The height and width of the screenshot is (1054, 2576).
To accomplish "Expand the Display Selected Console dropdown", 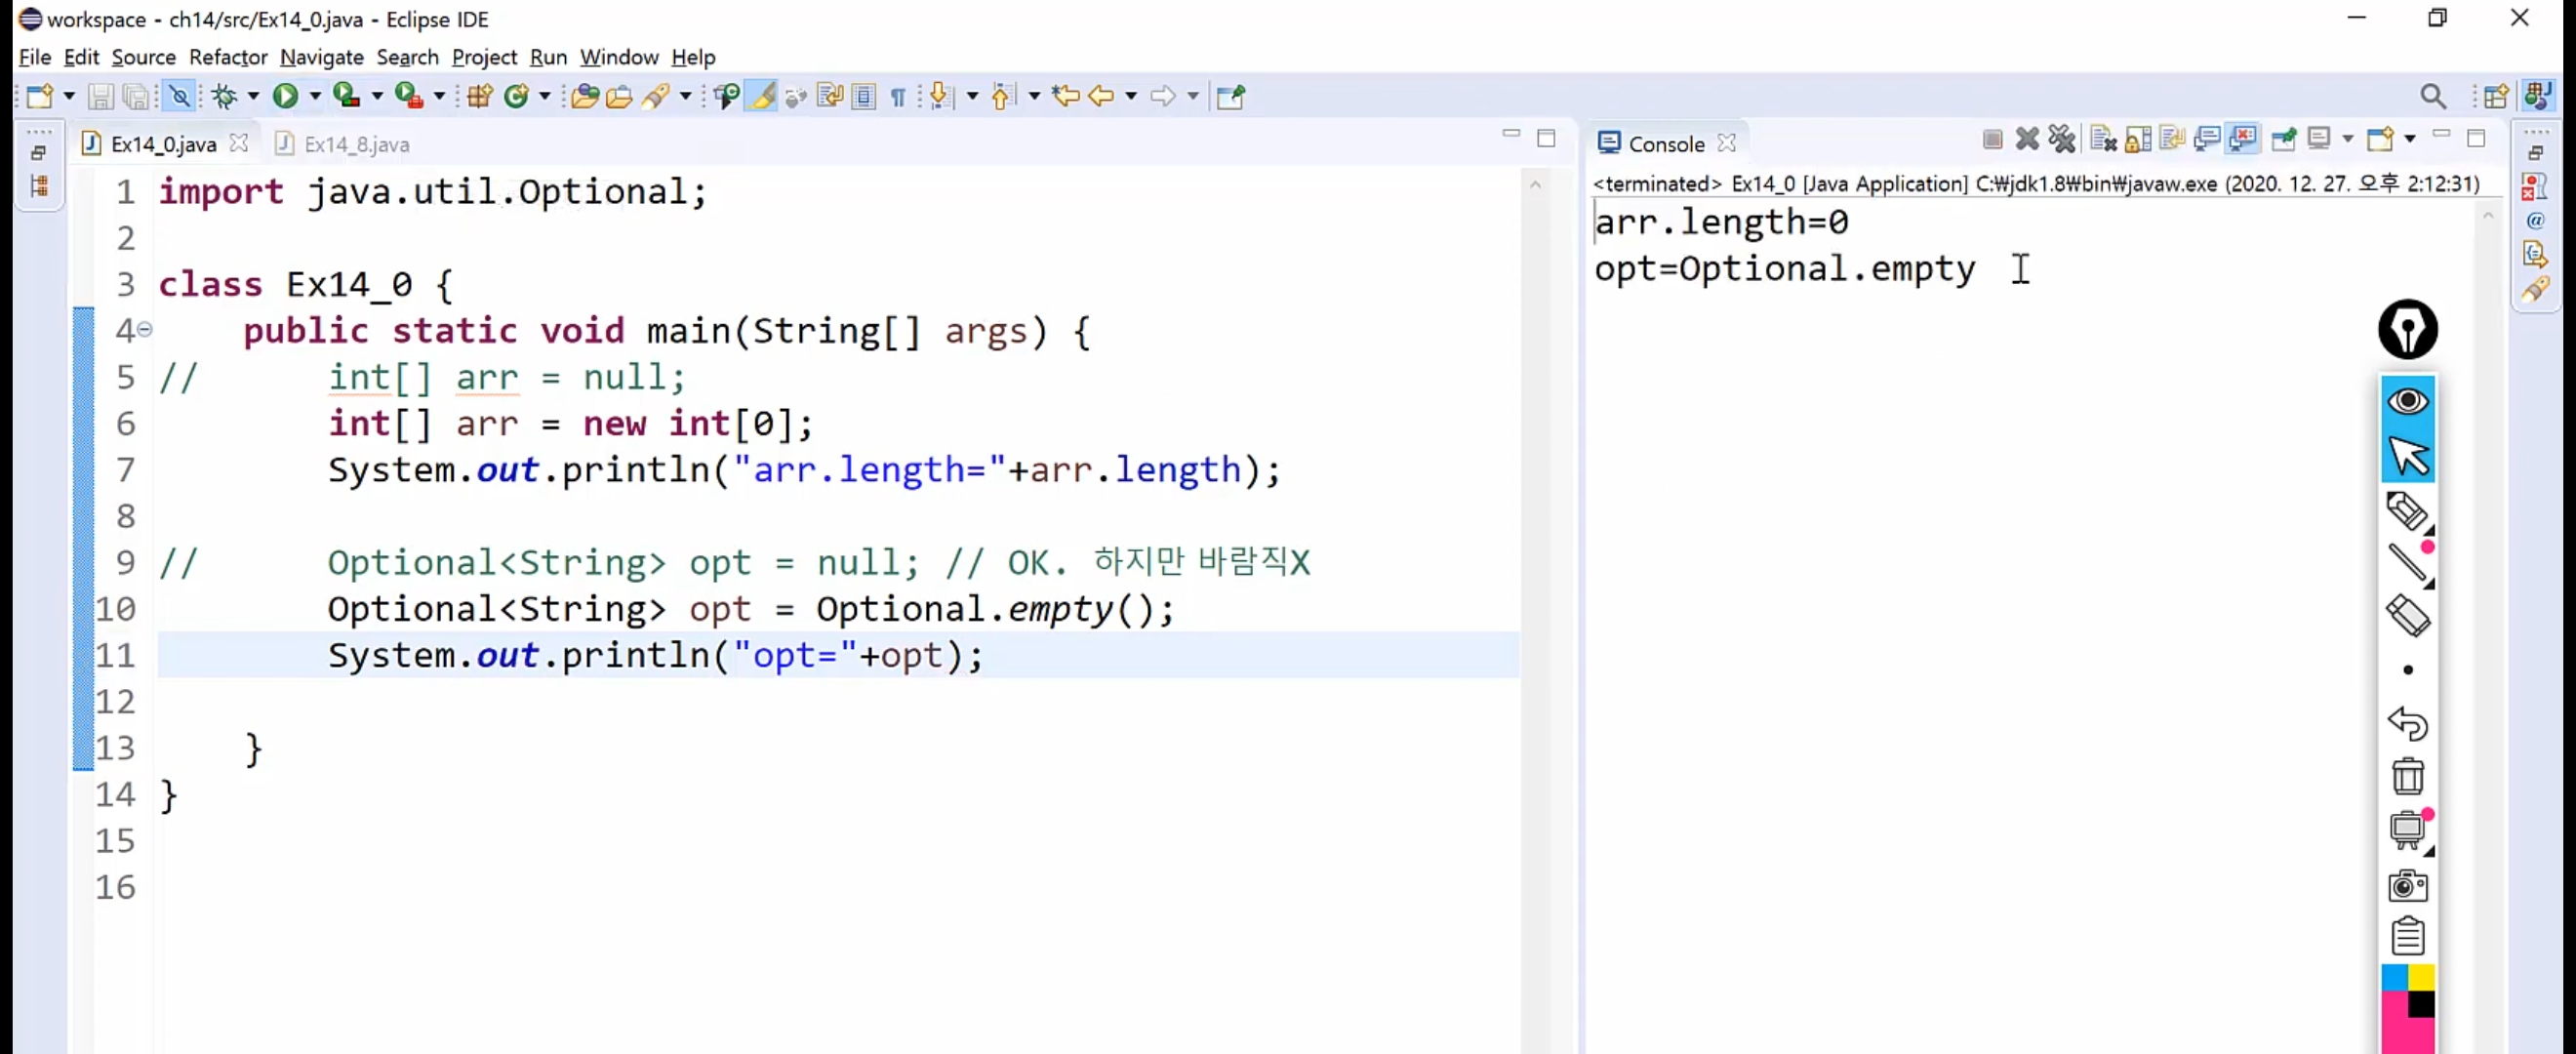I will [x=2347, y=139].
